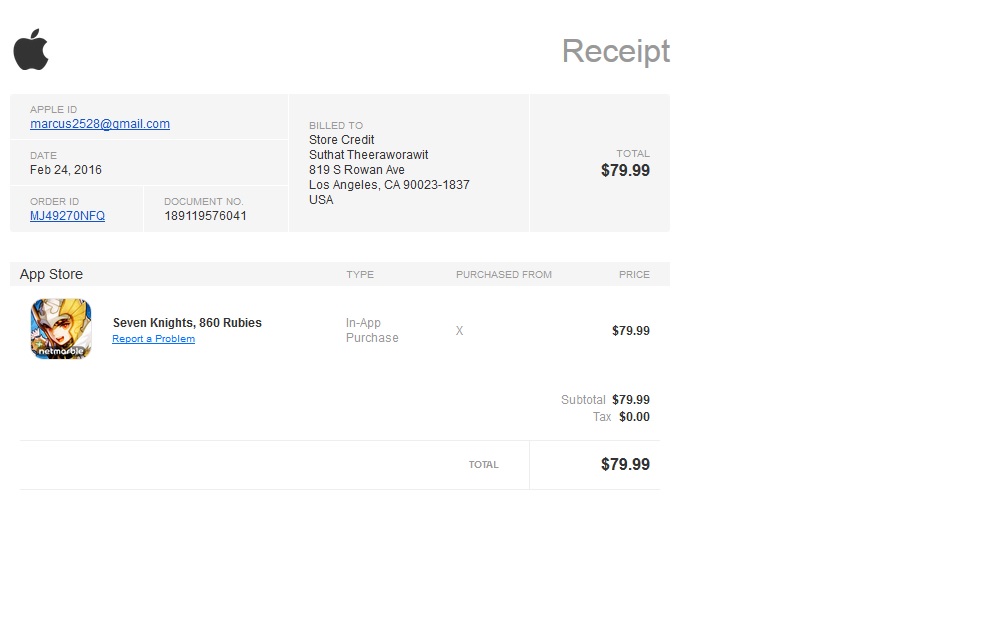Click the Store Credit billing text

point(341,140)
